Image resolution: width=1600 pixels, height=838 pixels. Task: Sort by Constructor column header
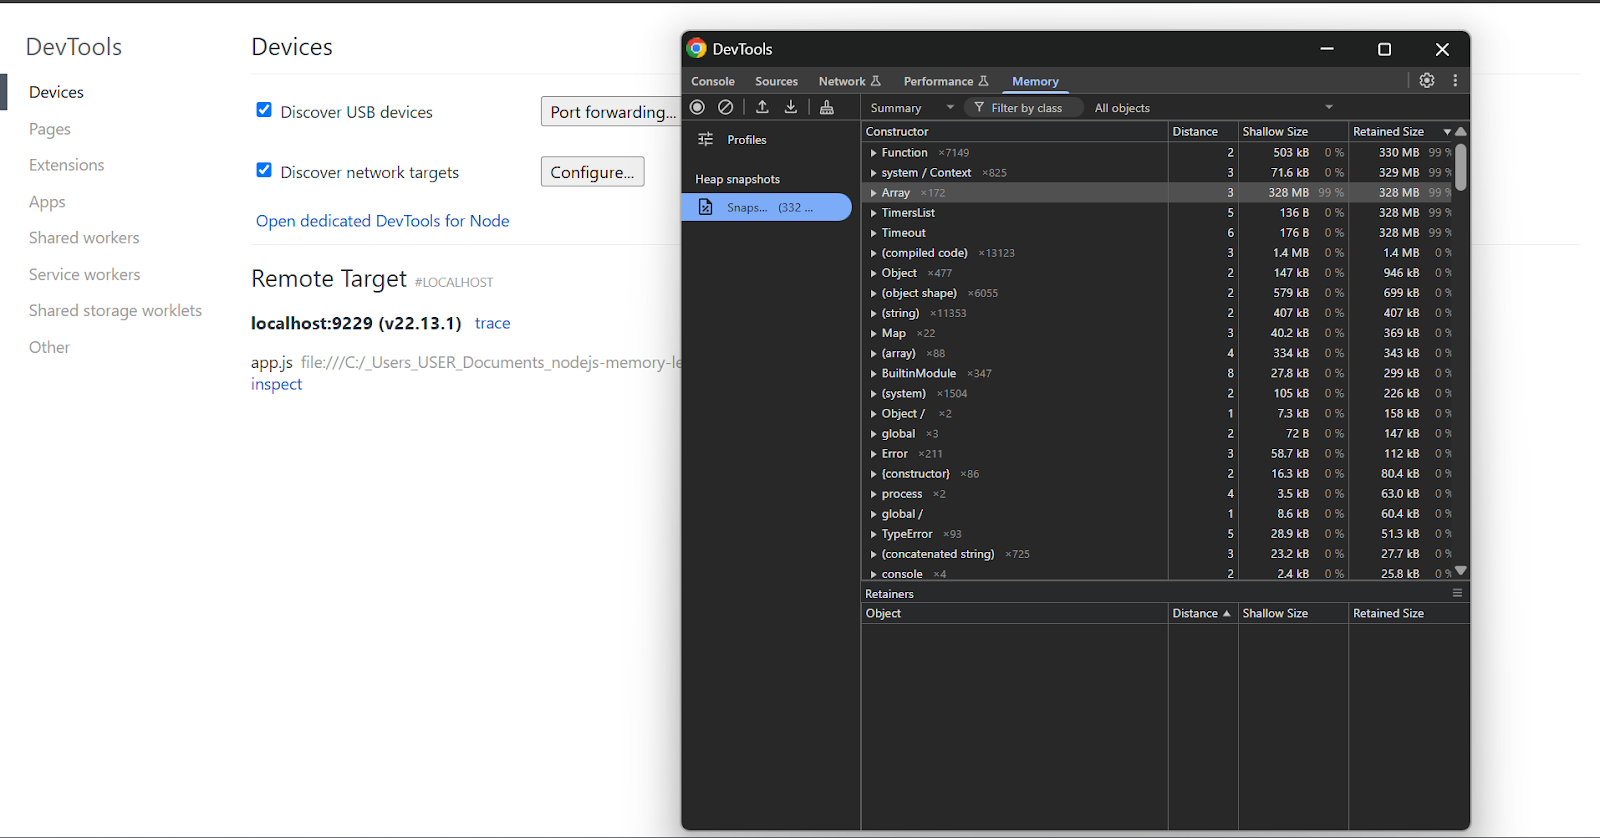1014,131
